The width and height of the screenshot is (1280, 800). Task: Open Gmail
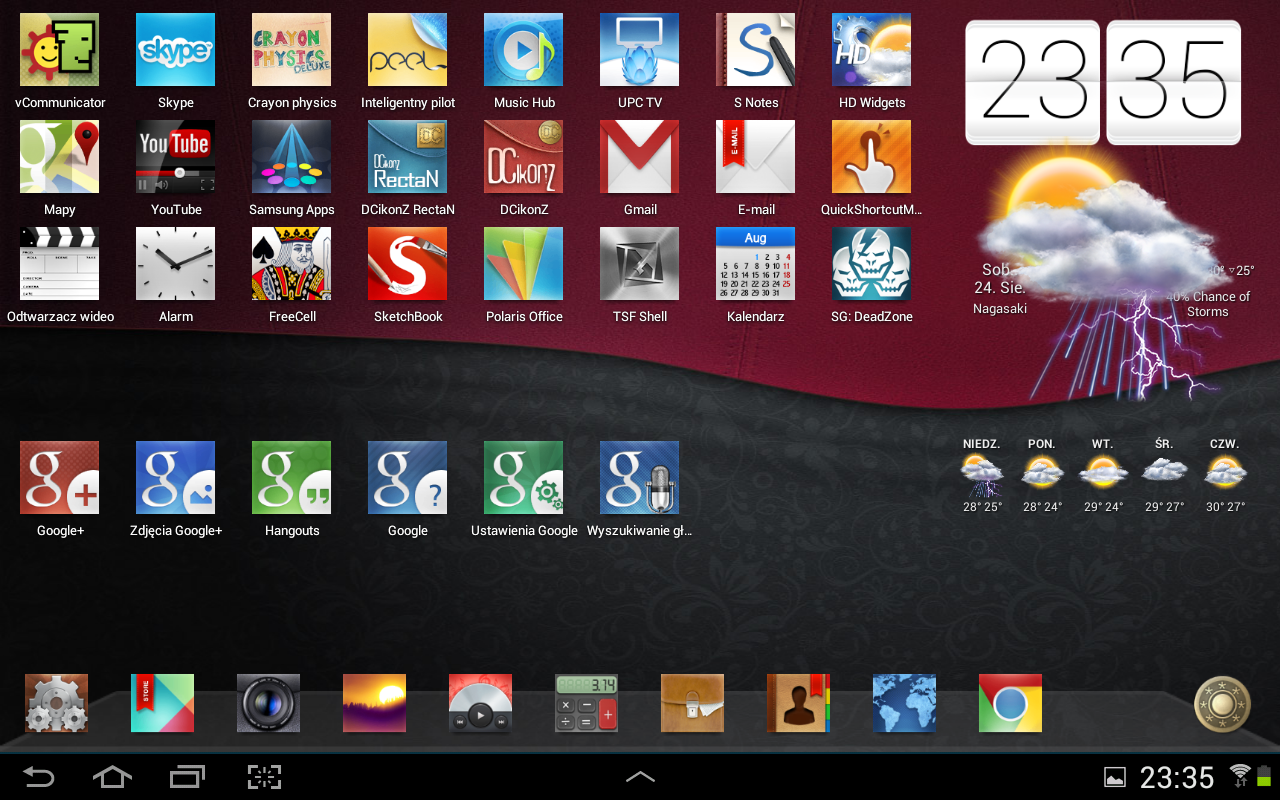pyautogui.click(x=640, y=157)
